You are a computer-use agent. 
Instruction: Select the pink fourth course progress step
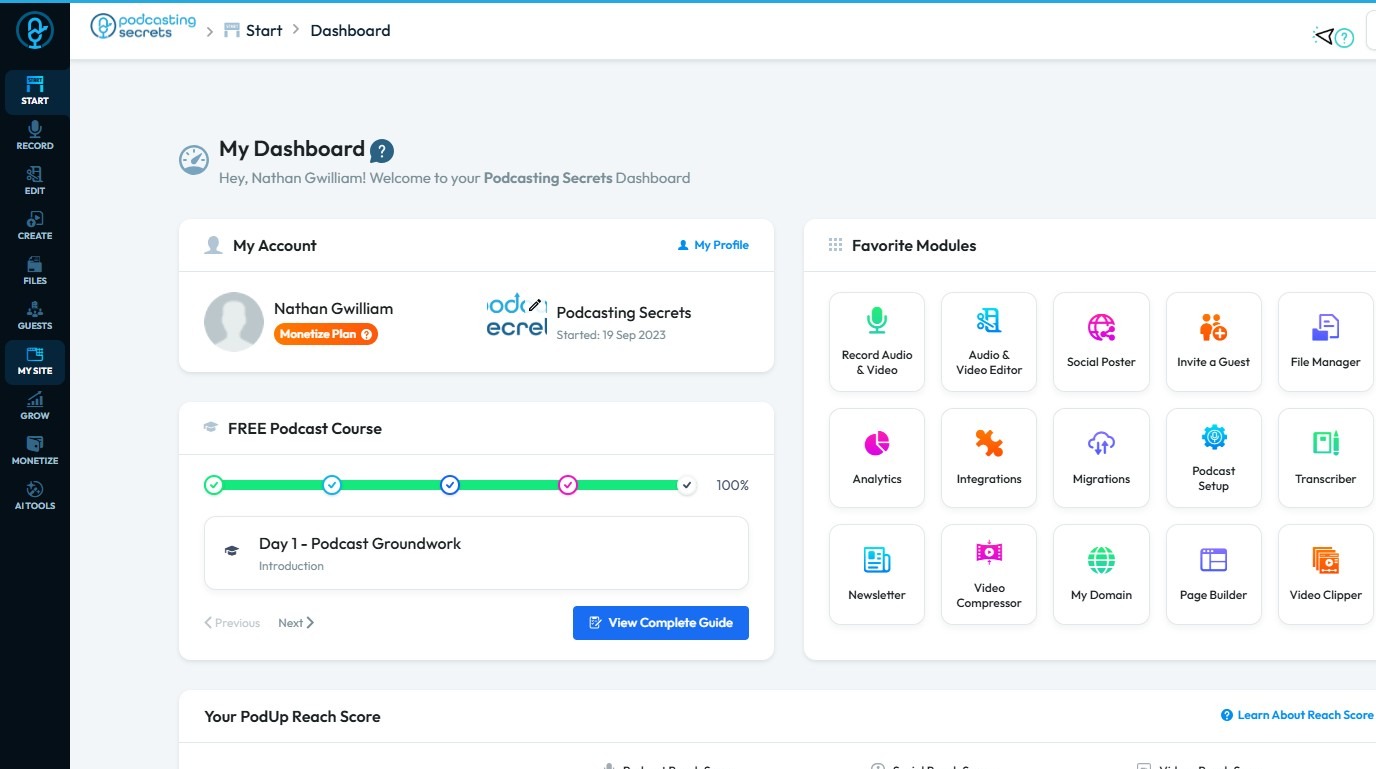568,485
